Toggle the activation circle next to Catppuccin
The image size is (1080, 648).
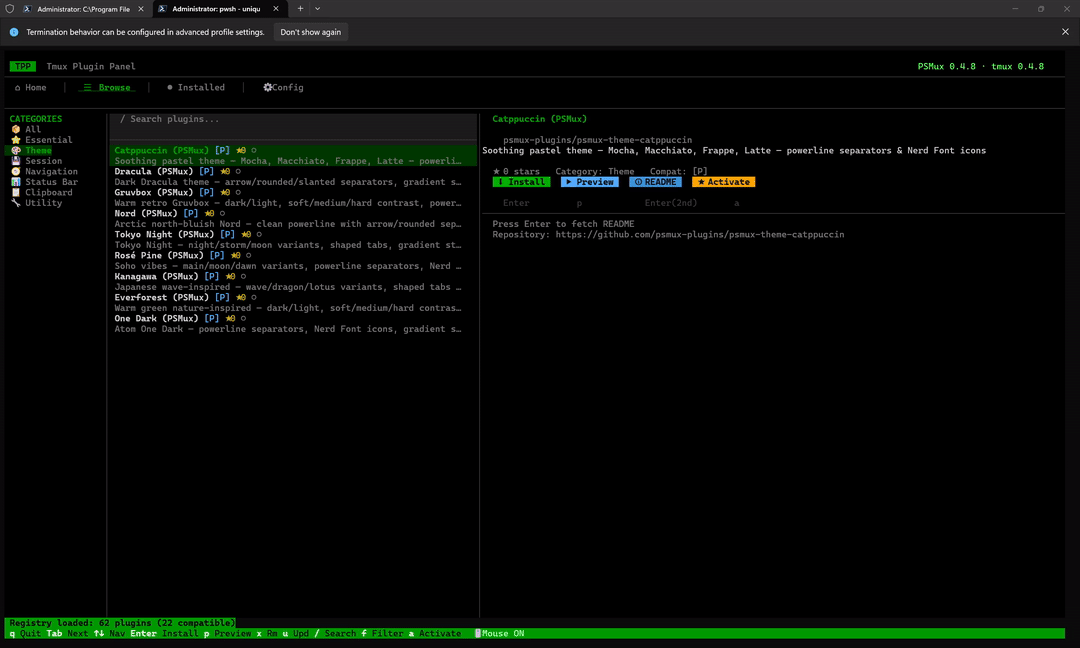[x=254, y=150]
